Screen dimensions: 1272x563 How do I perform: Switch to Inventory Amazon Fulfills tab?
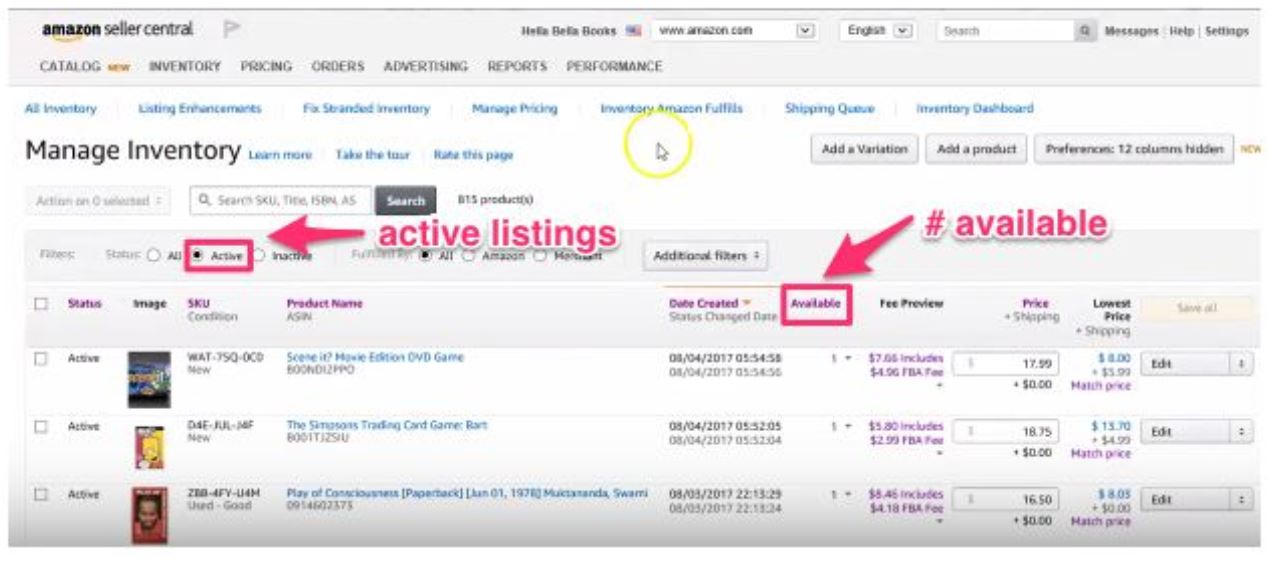tap(671, 108)
